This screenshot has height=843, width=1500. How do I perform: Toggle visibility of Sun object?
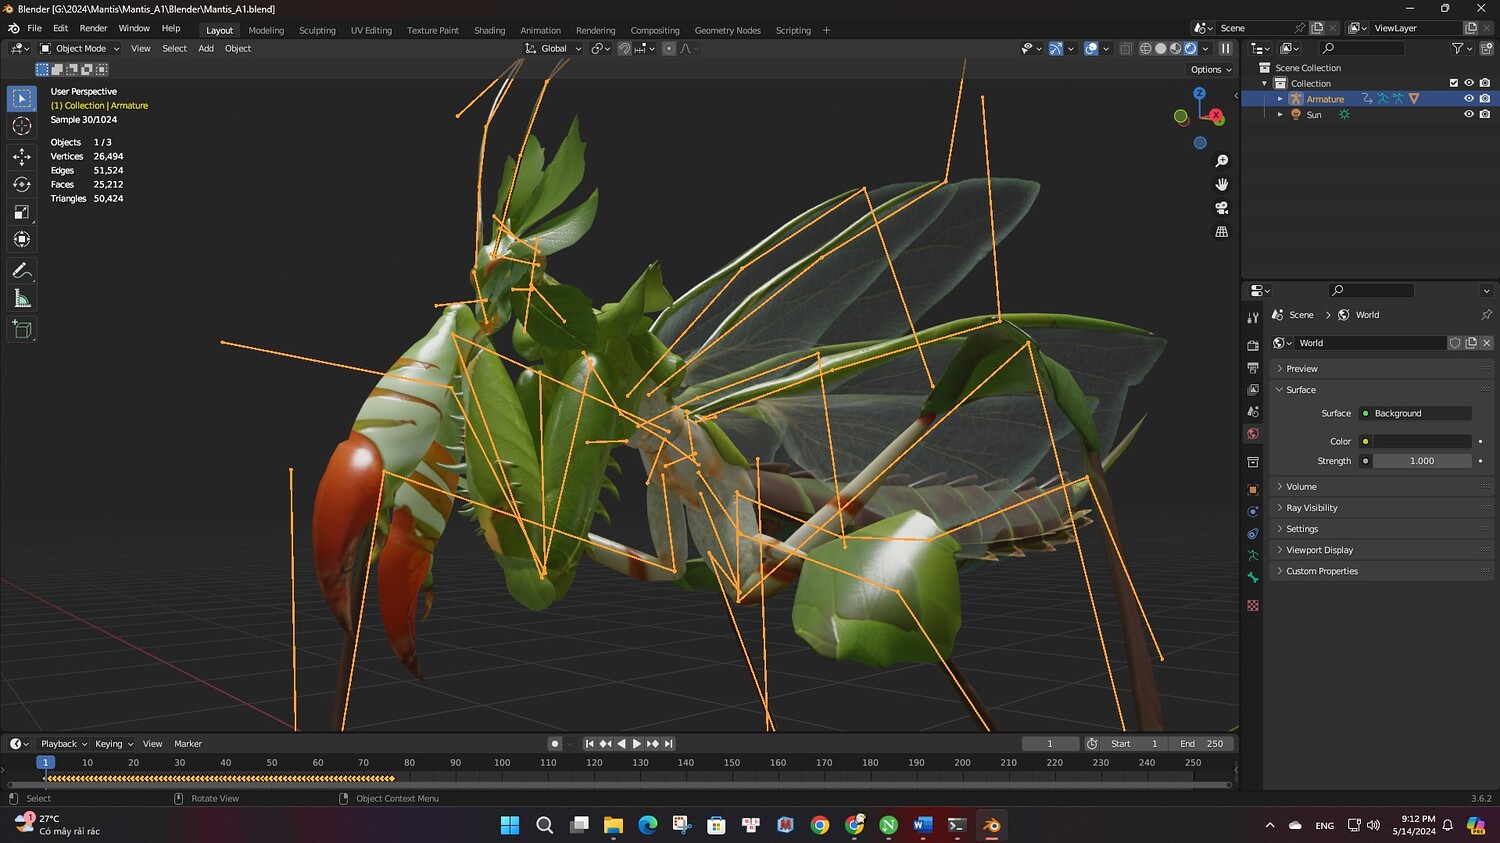pyautogui.click(x=1469, y=115)
